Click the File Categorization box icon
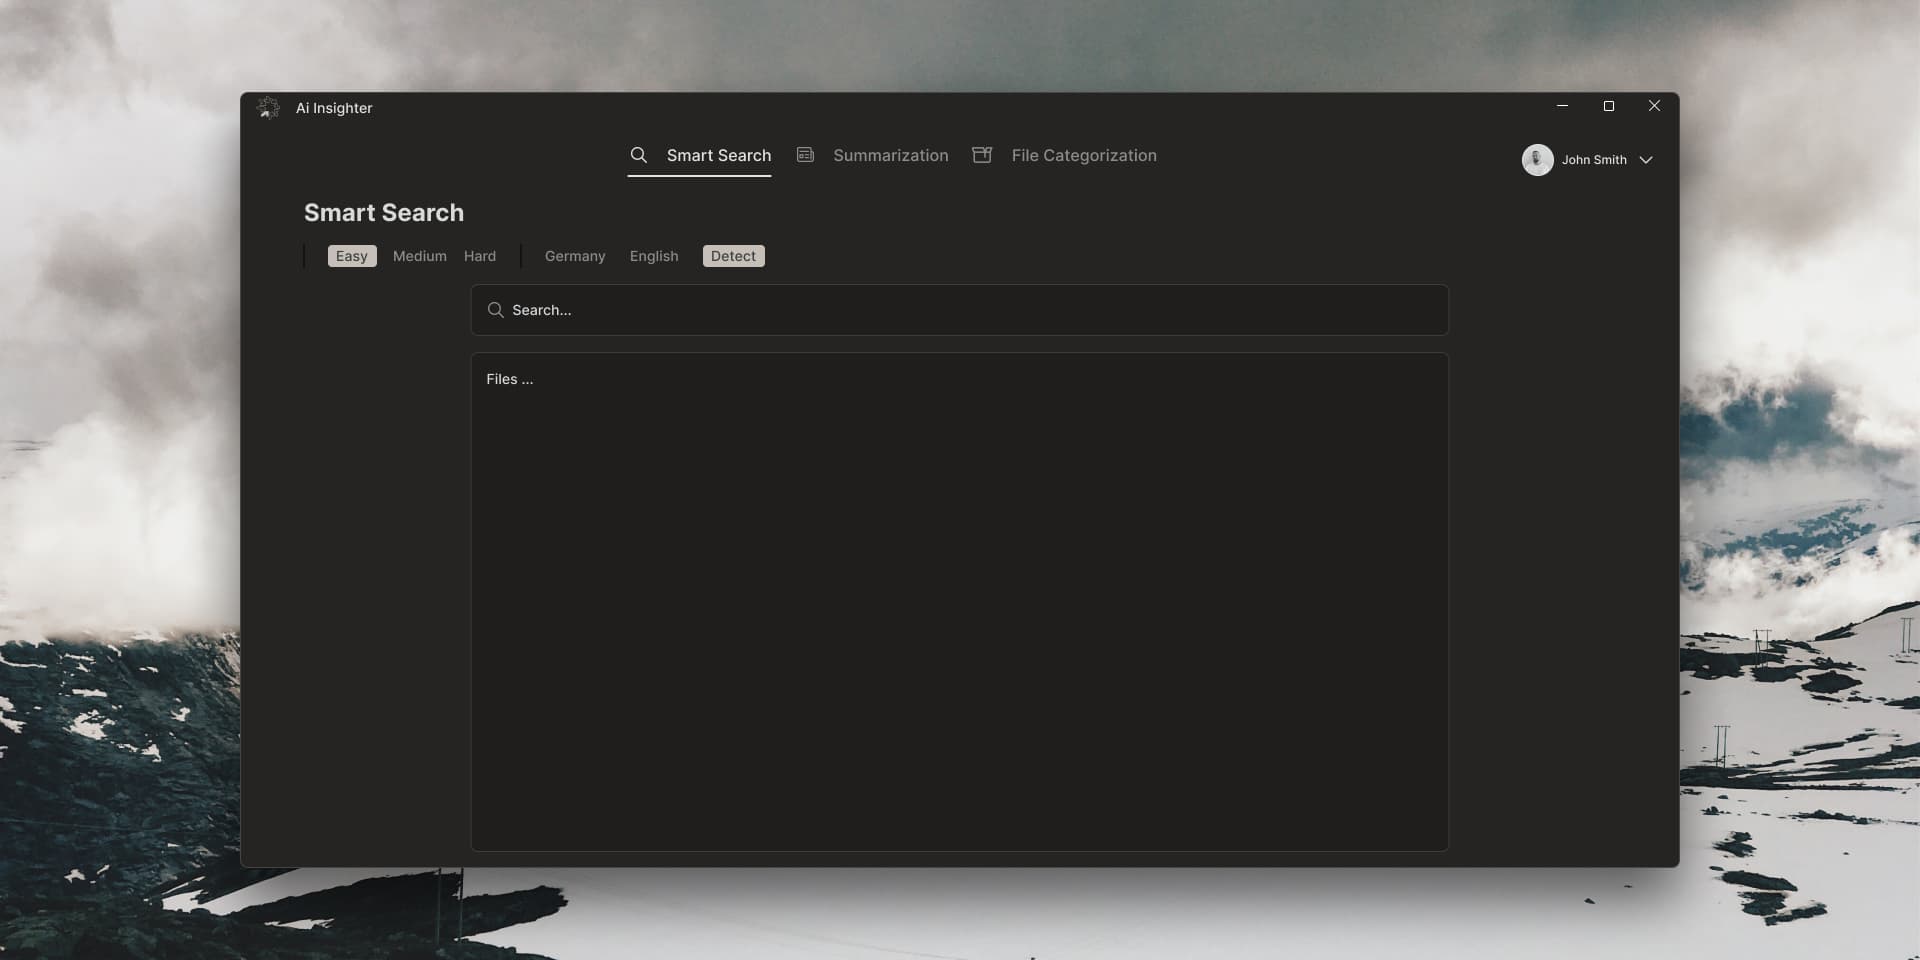The height and width of the screenshot is (960, 1920). click(x=982, y=155)
